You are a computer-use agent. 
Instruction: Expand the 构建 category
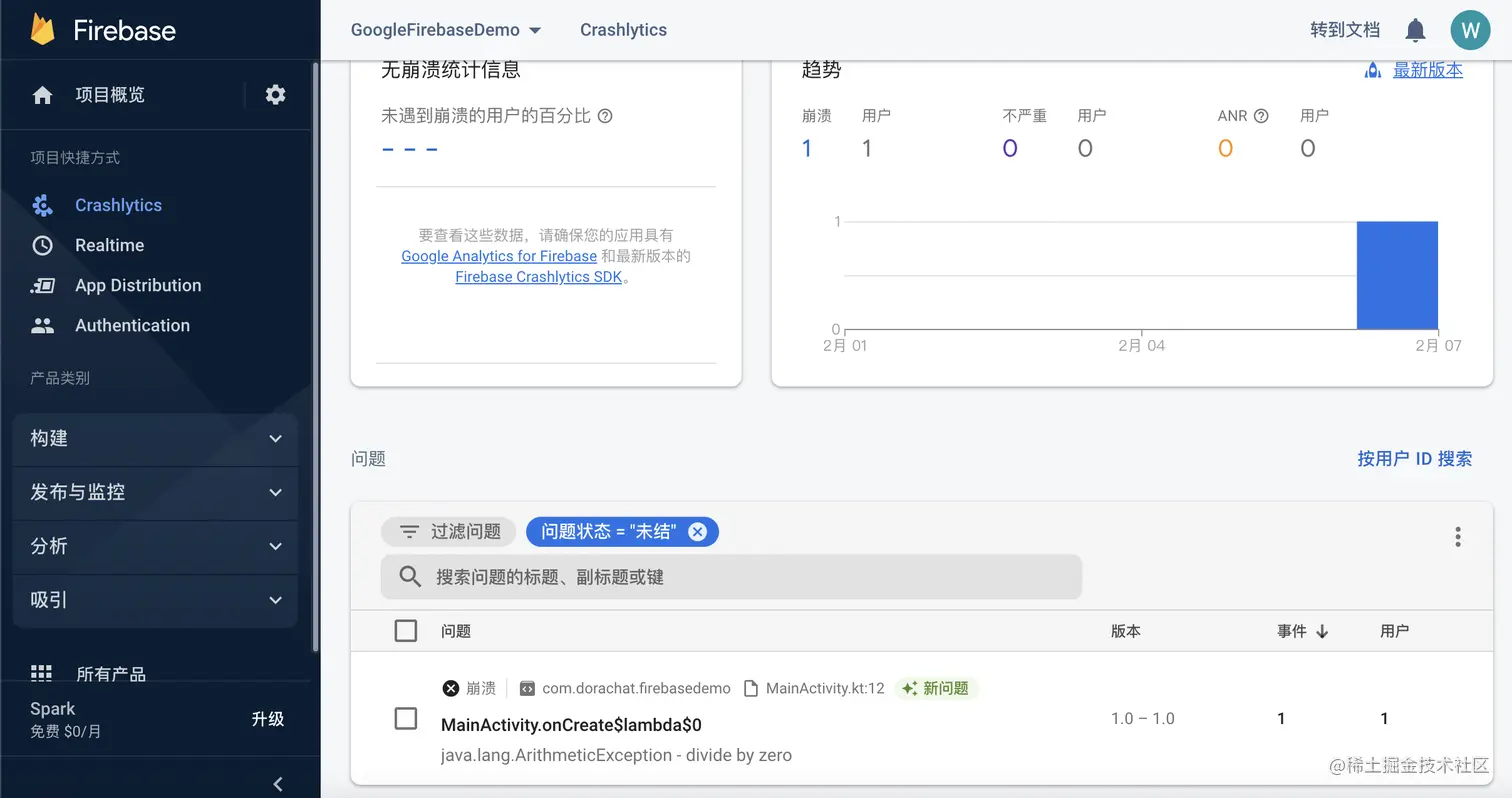coord(155,438)
